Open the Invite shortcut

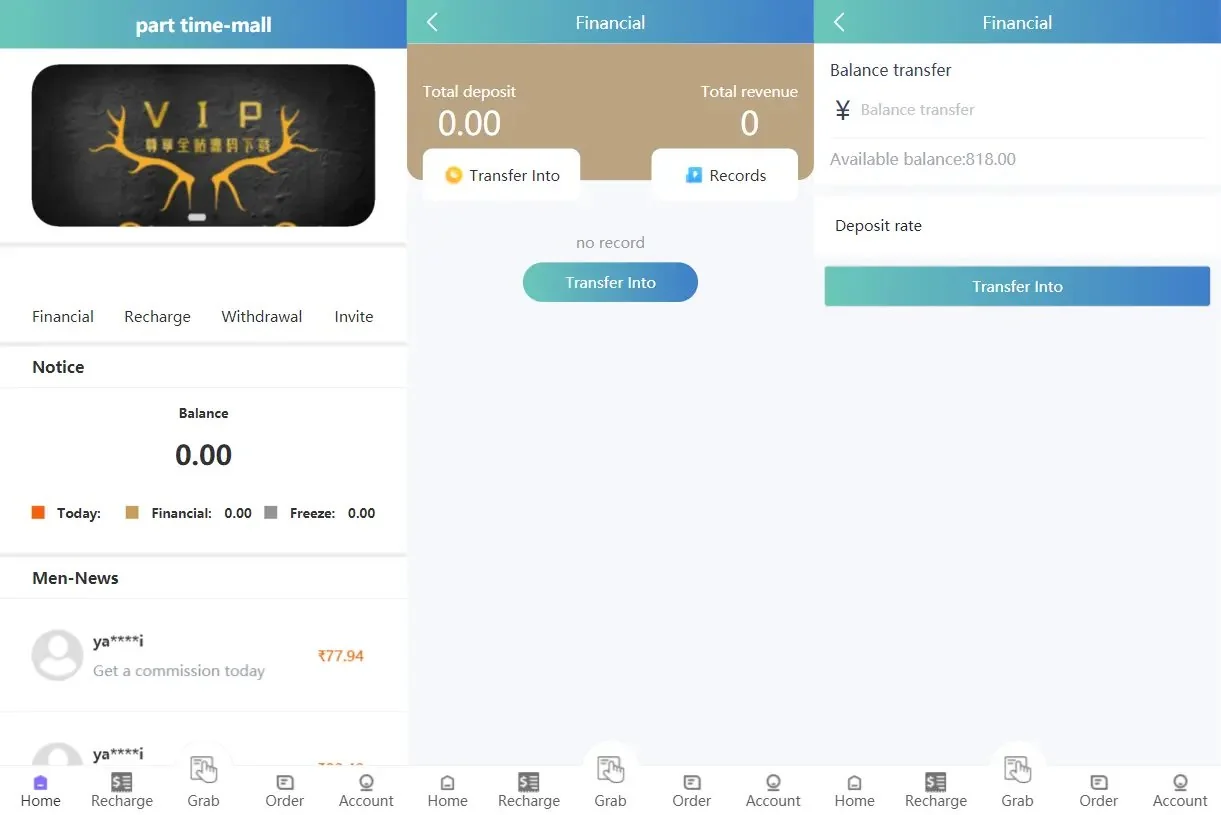point(354,316)
